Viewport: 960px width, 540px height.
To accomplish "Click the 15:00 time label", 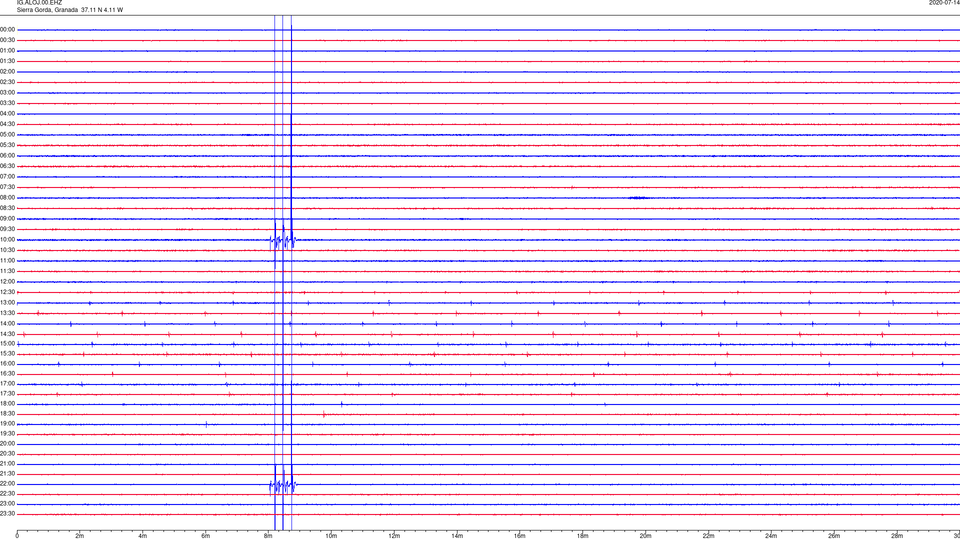I will (x=8, y=343).
